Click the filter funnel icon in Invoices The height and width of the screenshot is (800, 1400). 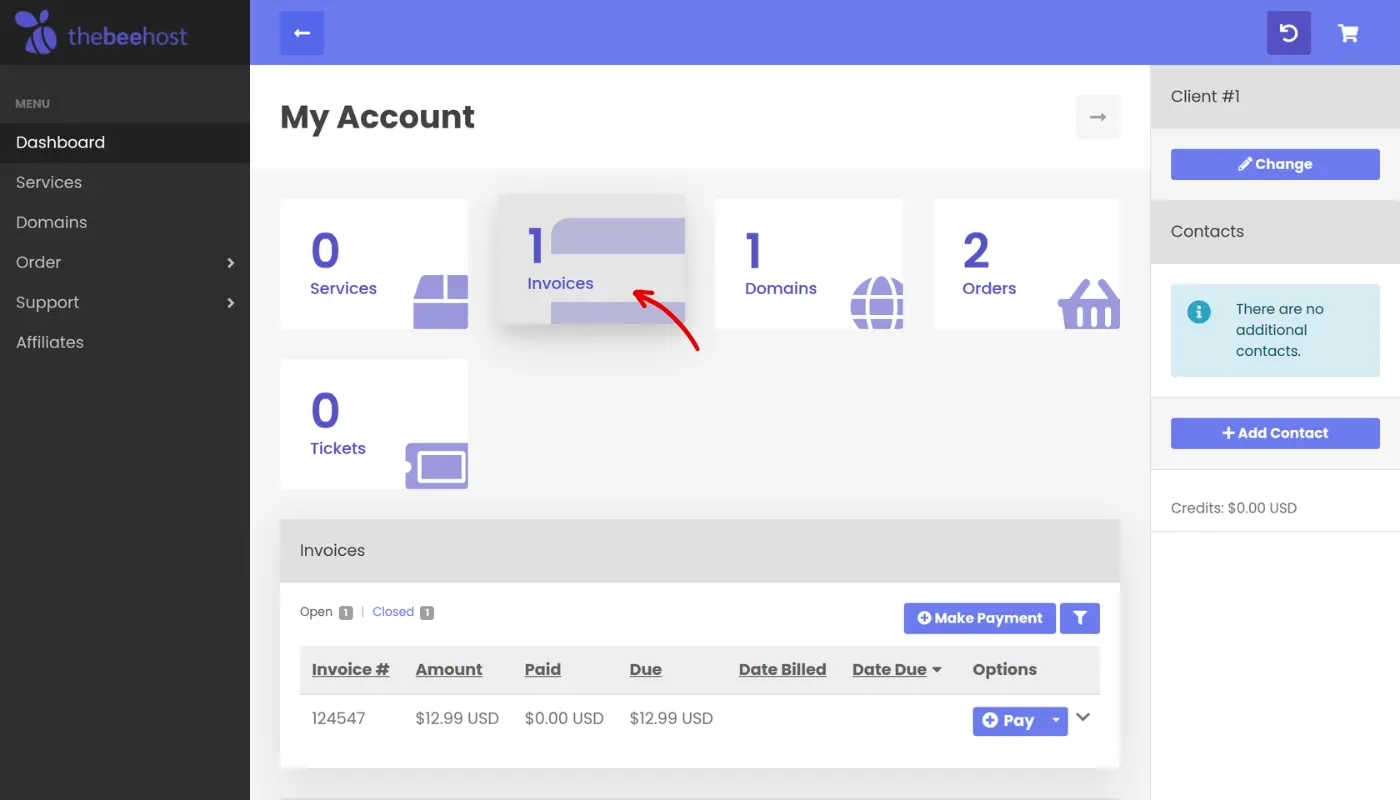(1079, 618)
